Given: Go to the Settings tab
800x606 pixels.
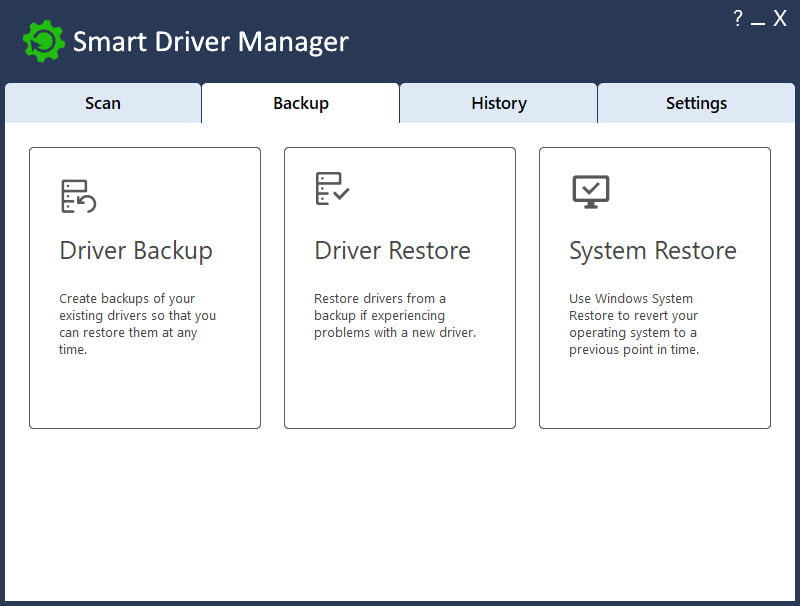Looking at the screenshot, I should pyautogui.click(x=696, y=103).
